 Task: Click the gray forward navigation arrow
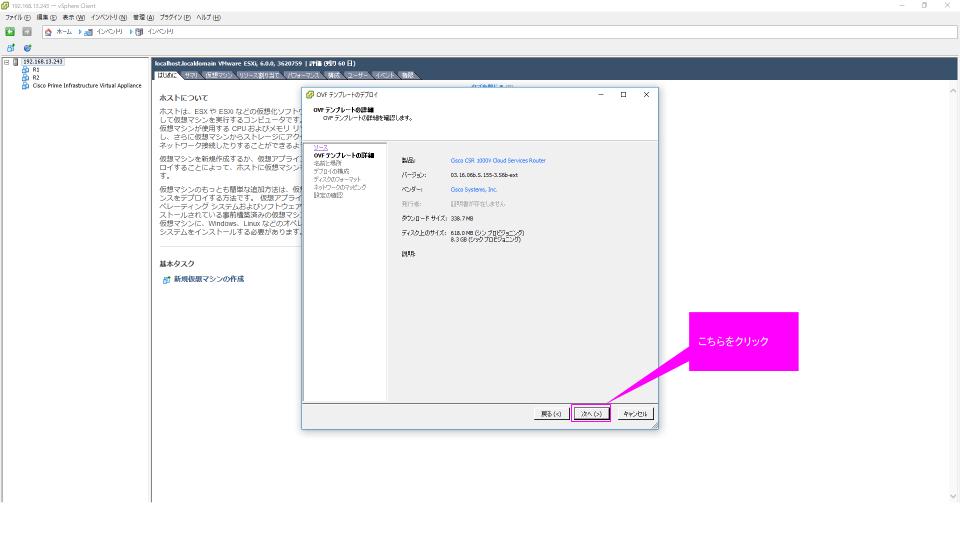pos(27,31)
